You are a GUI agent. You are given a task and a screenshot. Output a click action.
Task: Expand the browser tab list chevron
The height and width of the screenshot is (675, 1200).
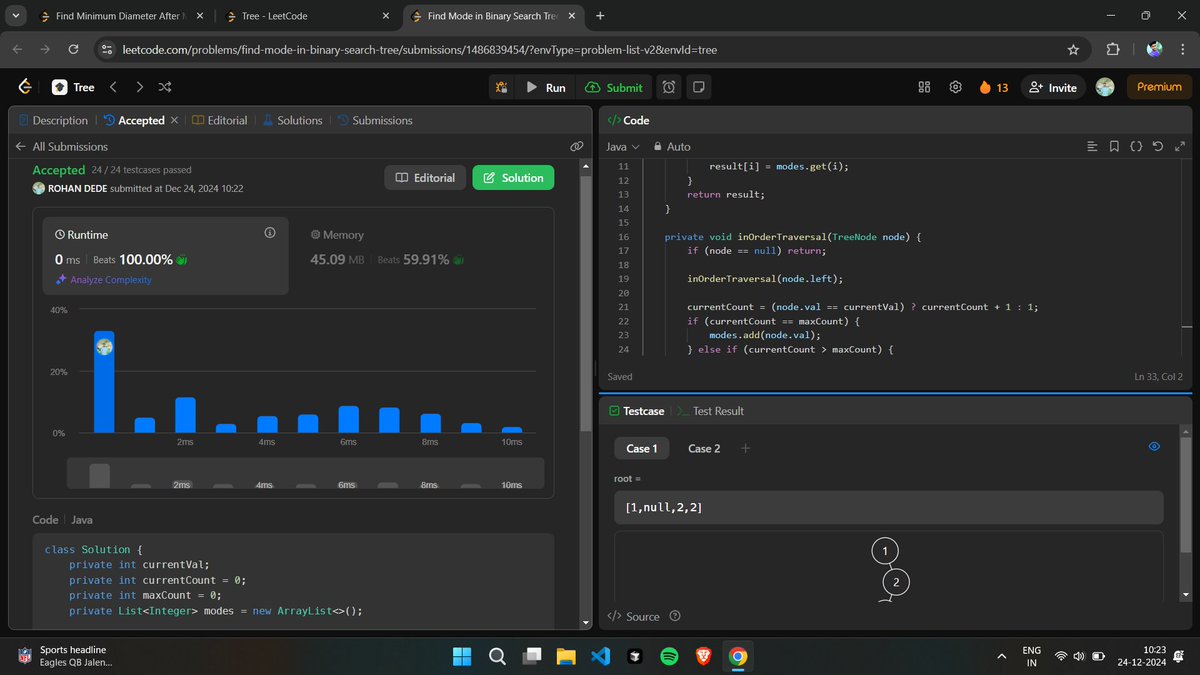(x=15, y=16)
